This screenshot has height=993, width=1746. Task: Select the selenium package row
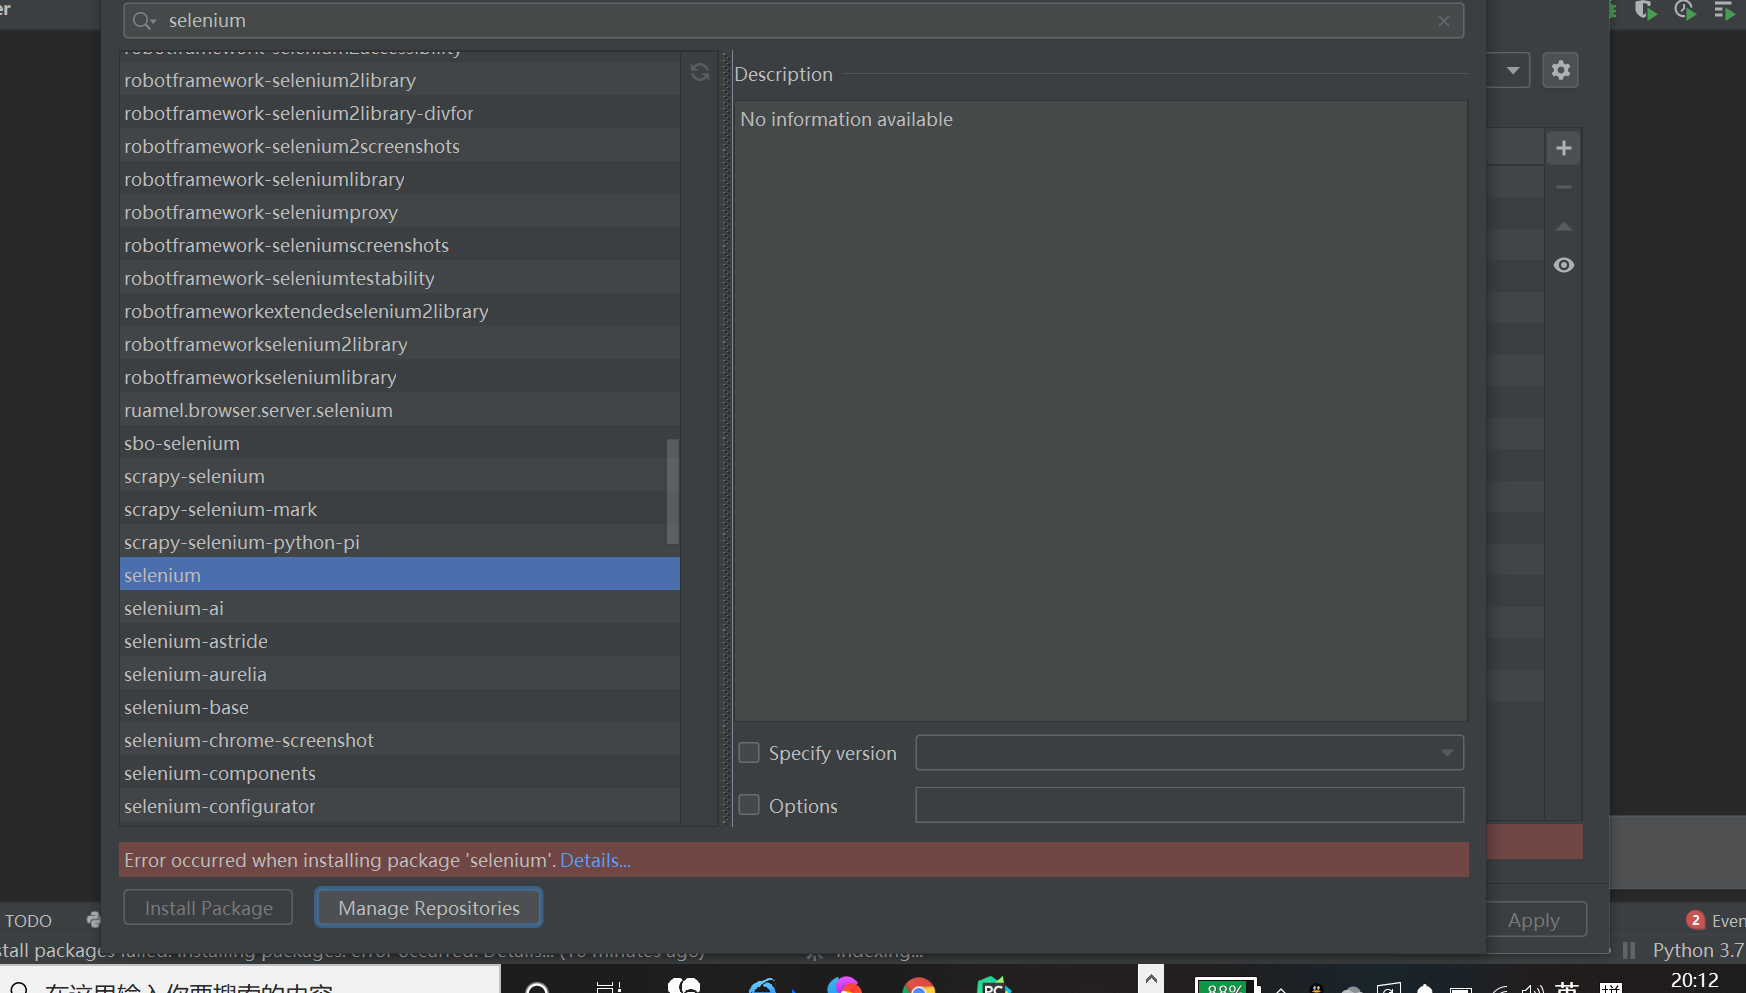tap(400, 574)
